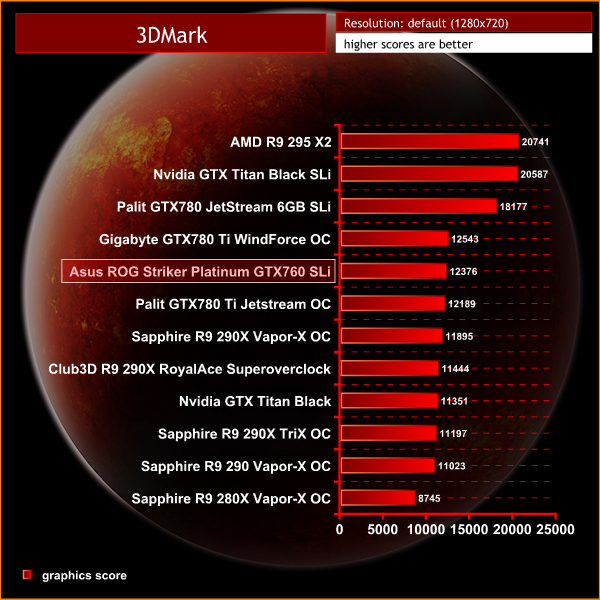
Task: Click the score value 8745
Action: click(x=429, y=498)
